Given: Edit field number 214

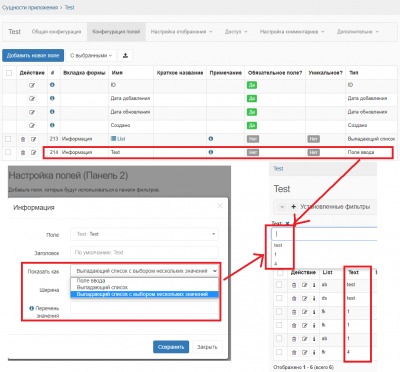Looking at the screenshot, I should point(33,153).
